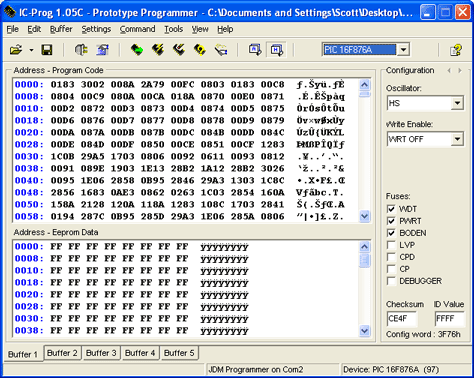Viewport: 474px width, 378px height.
Task: Open the File menu
Action: pyautogui.click(x=13, y=29)
